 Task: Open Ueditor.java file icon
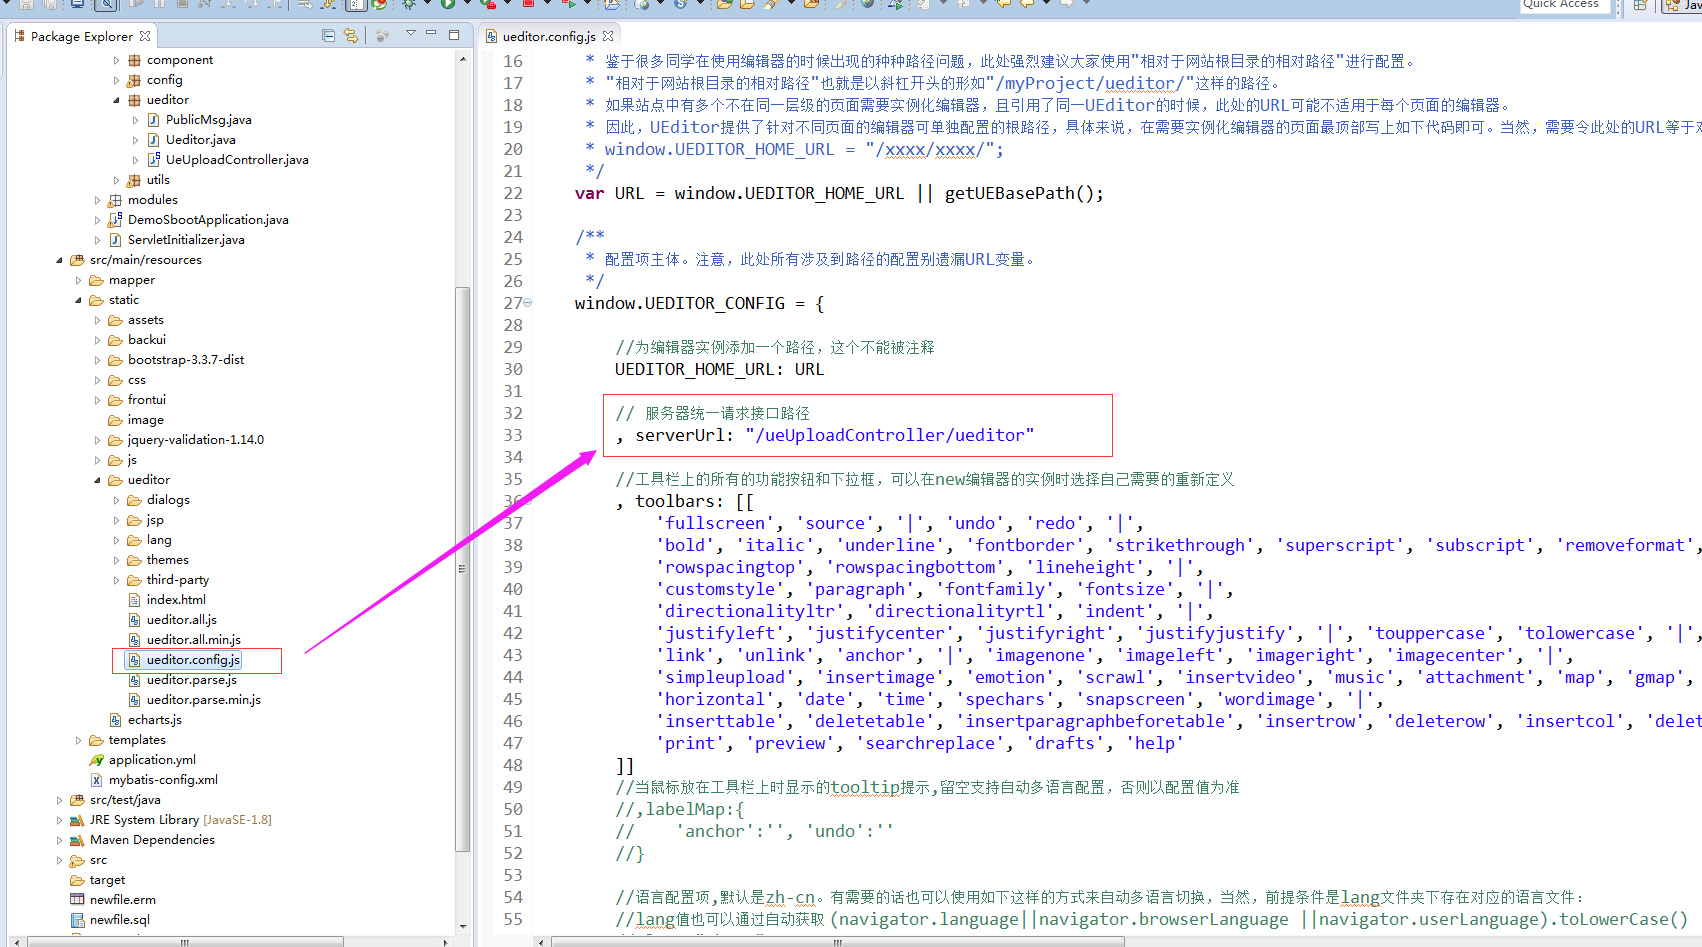pyautogui.click(x=154, y=140)
